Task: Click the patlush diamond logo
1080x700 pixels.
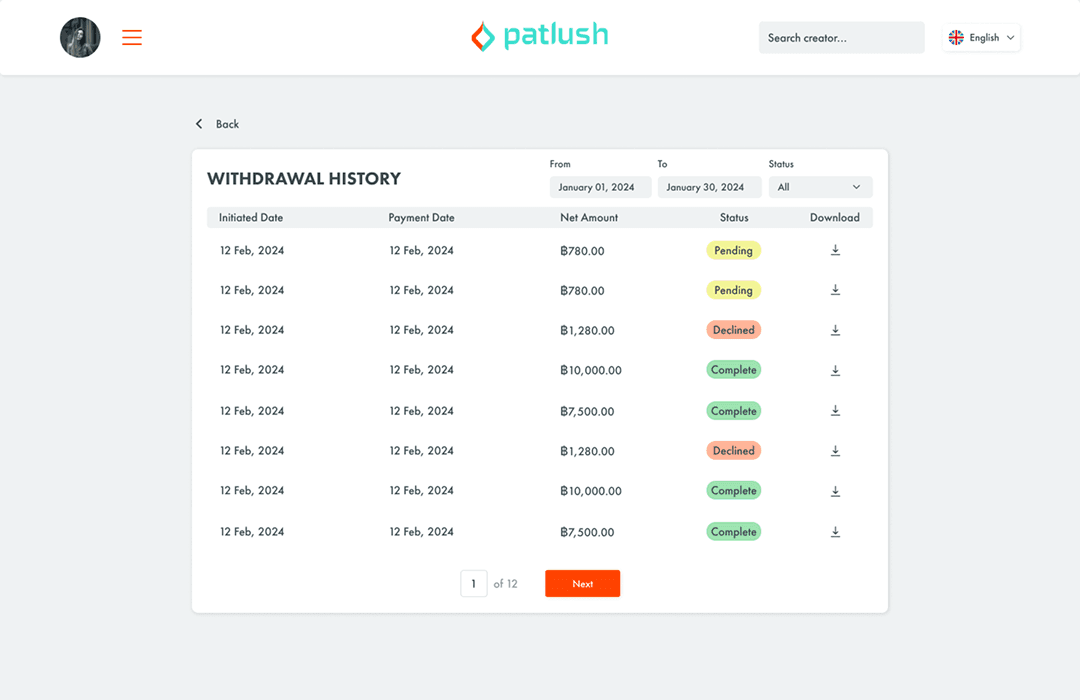Action: (x=482, y=36)
